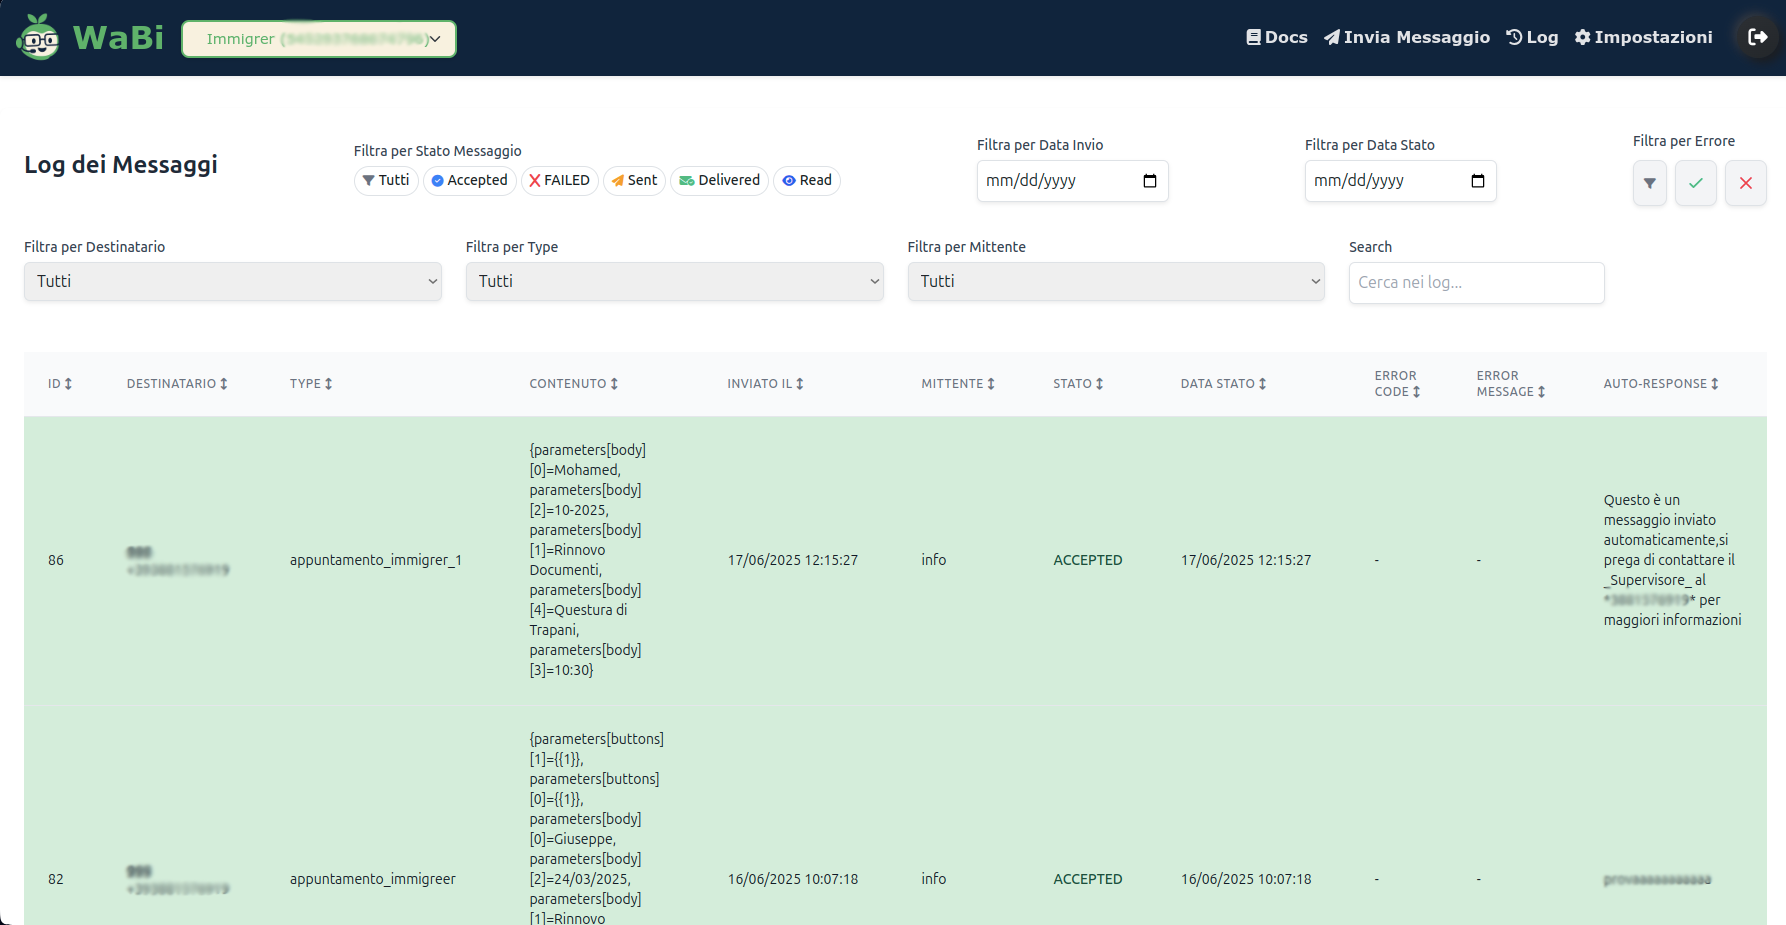Click the Cerca nei log search field

tap(1475, 283)
